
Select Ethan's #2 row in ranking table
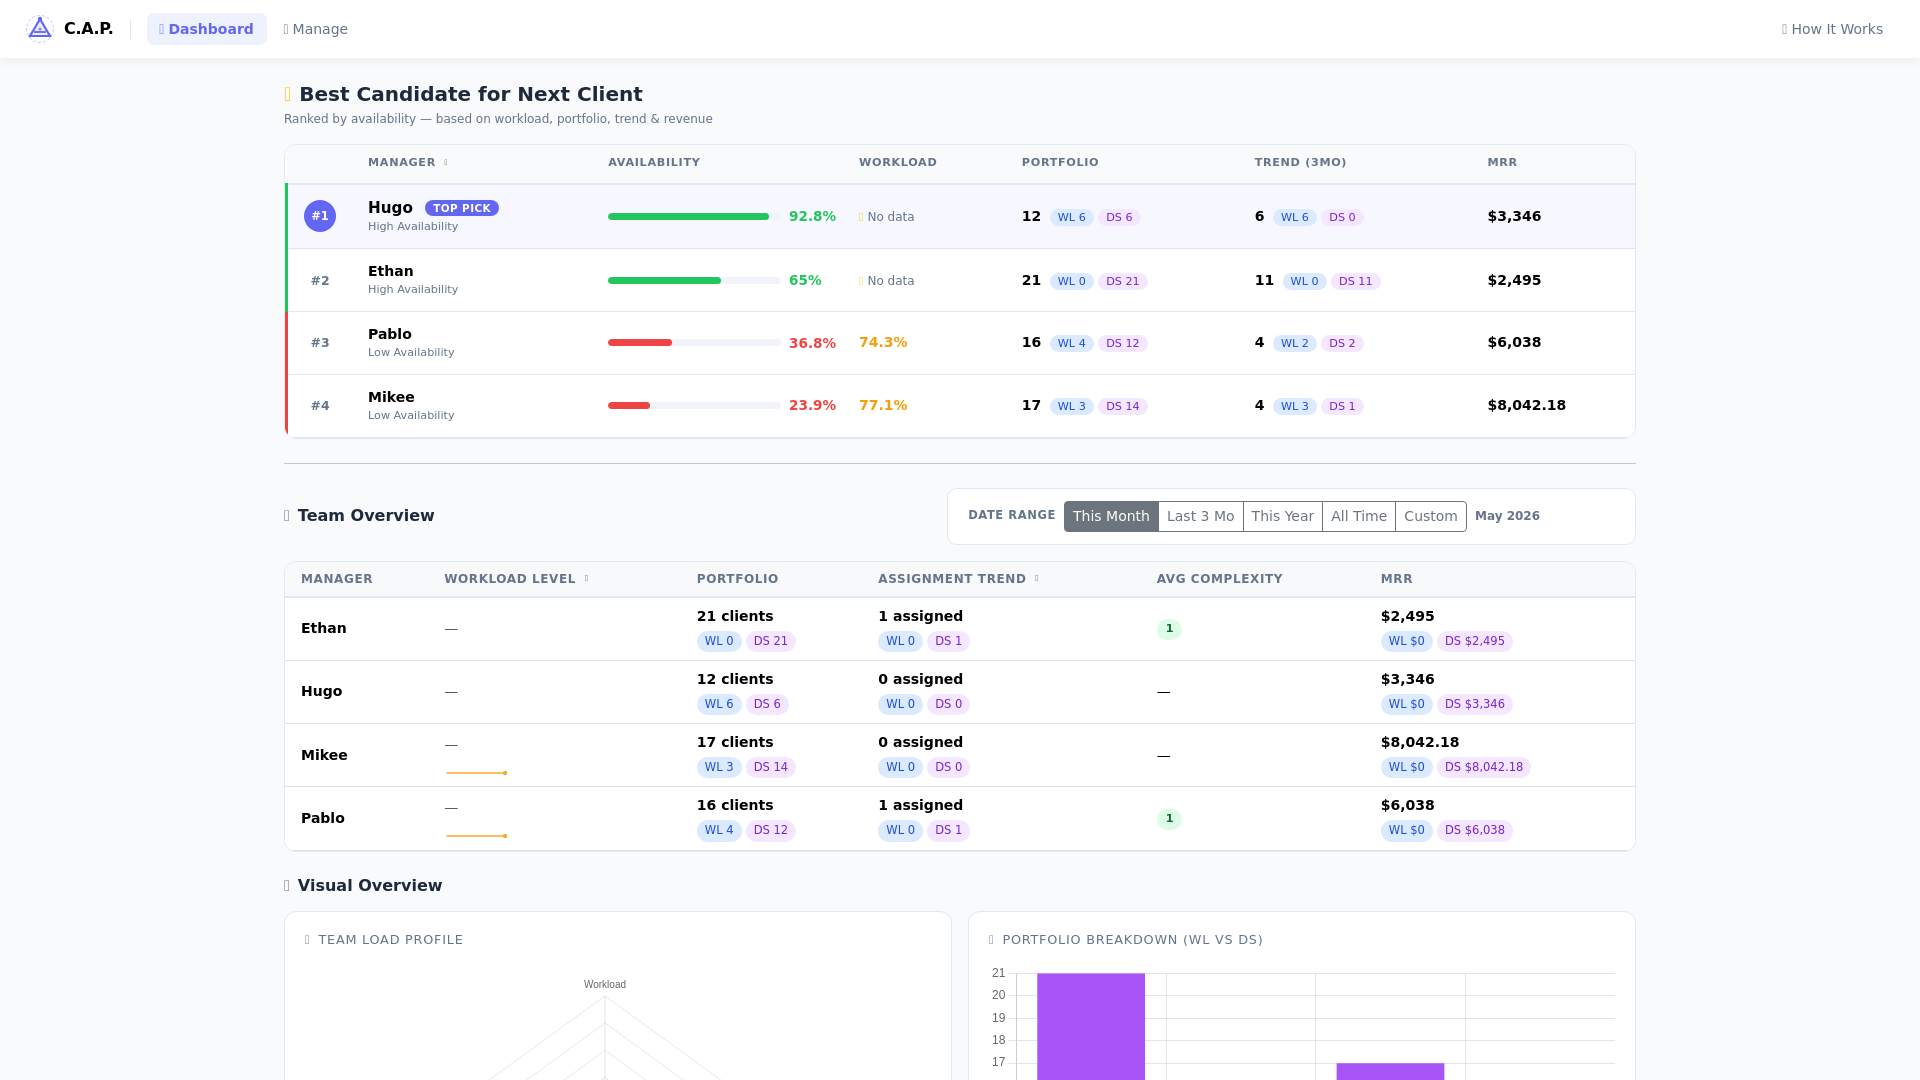[x=960, y=280]
